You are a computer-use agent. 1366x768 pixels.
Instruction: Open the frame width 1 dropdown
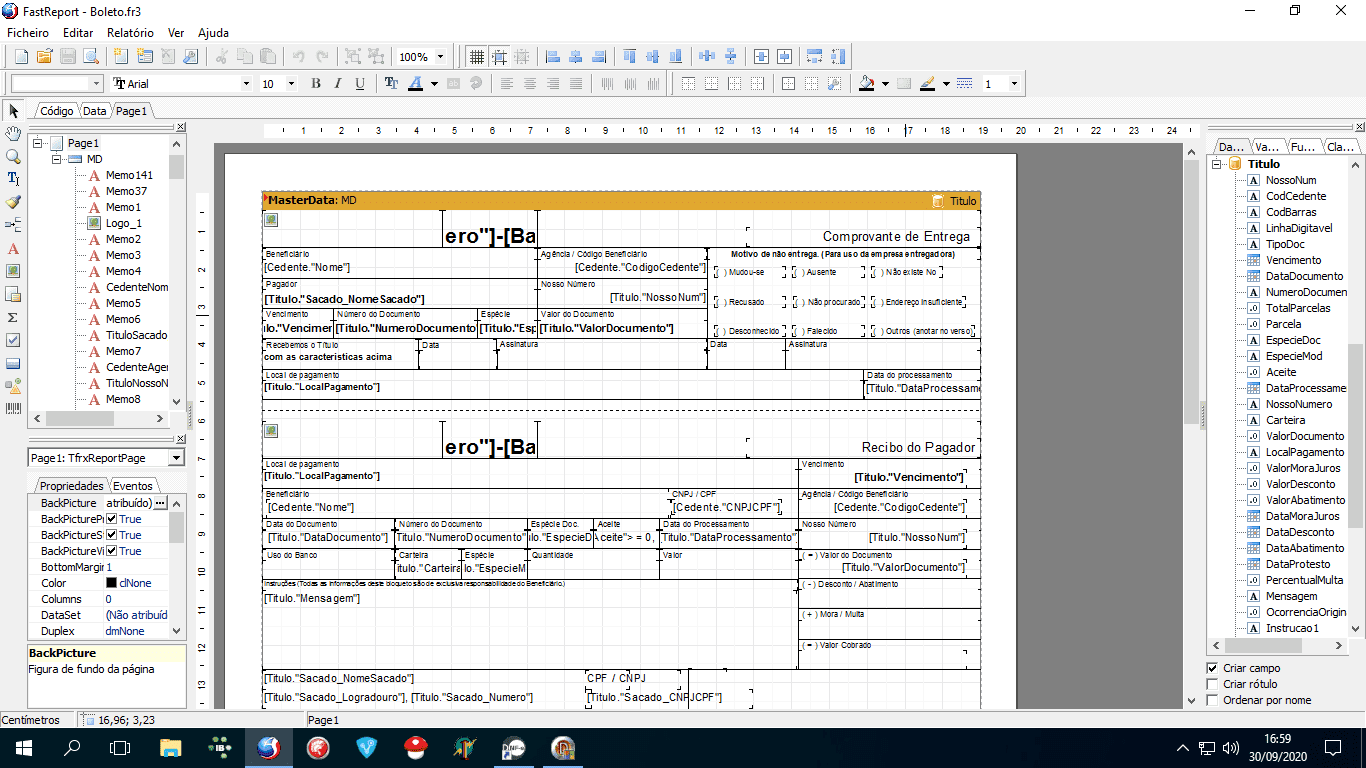pyautogui.click(x=1014, y=84)
